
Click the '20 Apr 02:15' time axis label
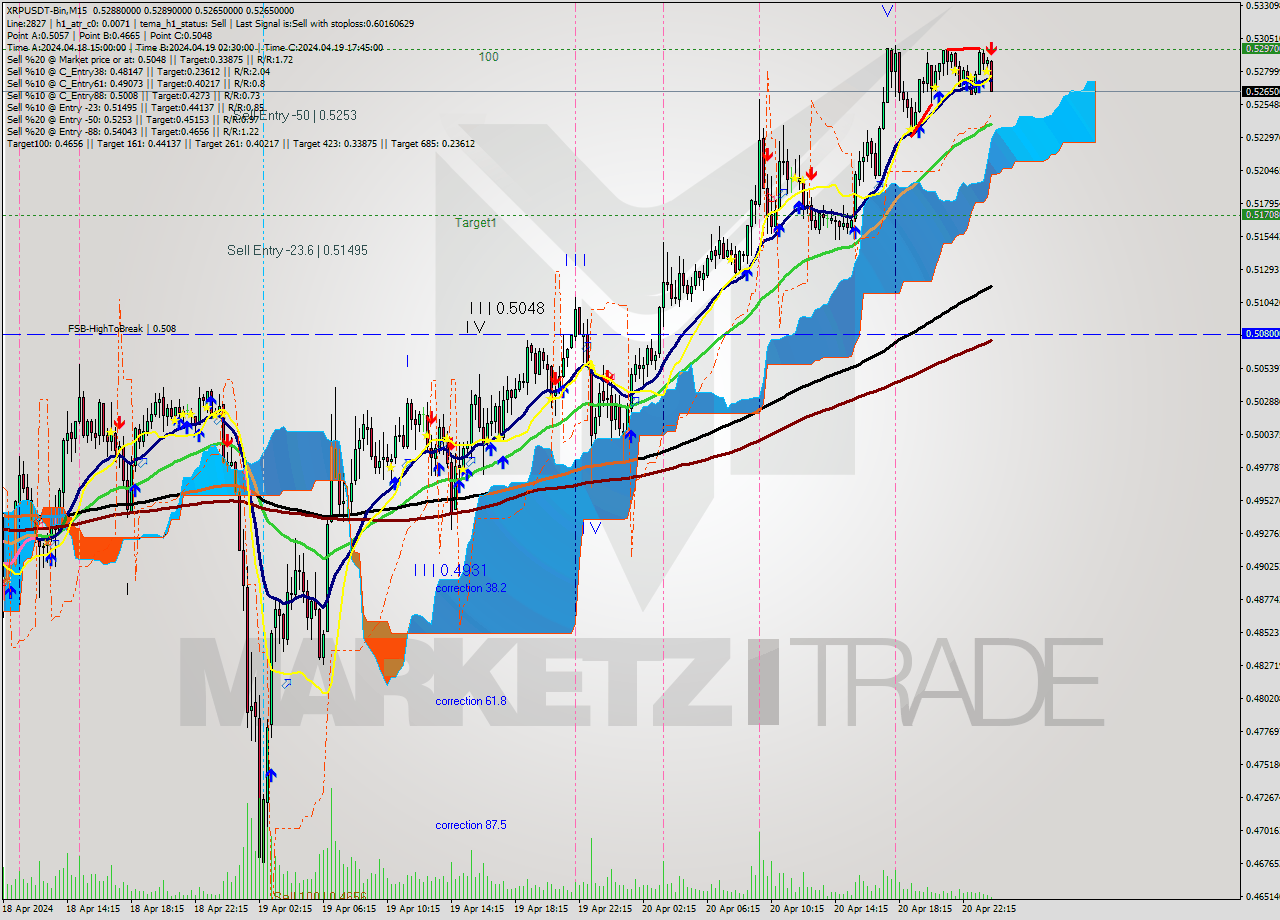click(669, 909)
